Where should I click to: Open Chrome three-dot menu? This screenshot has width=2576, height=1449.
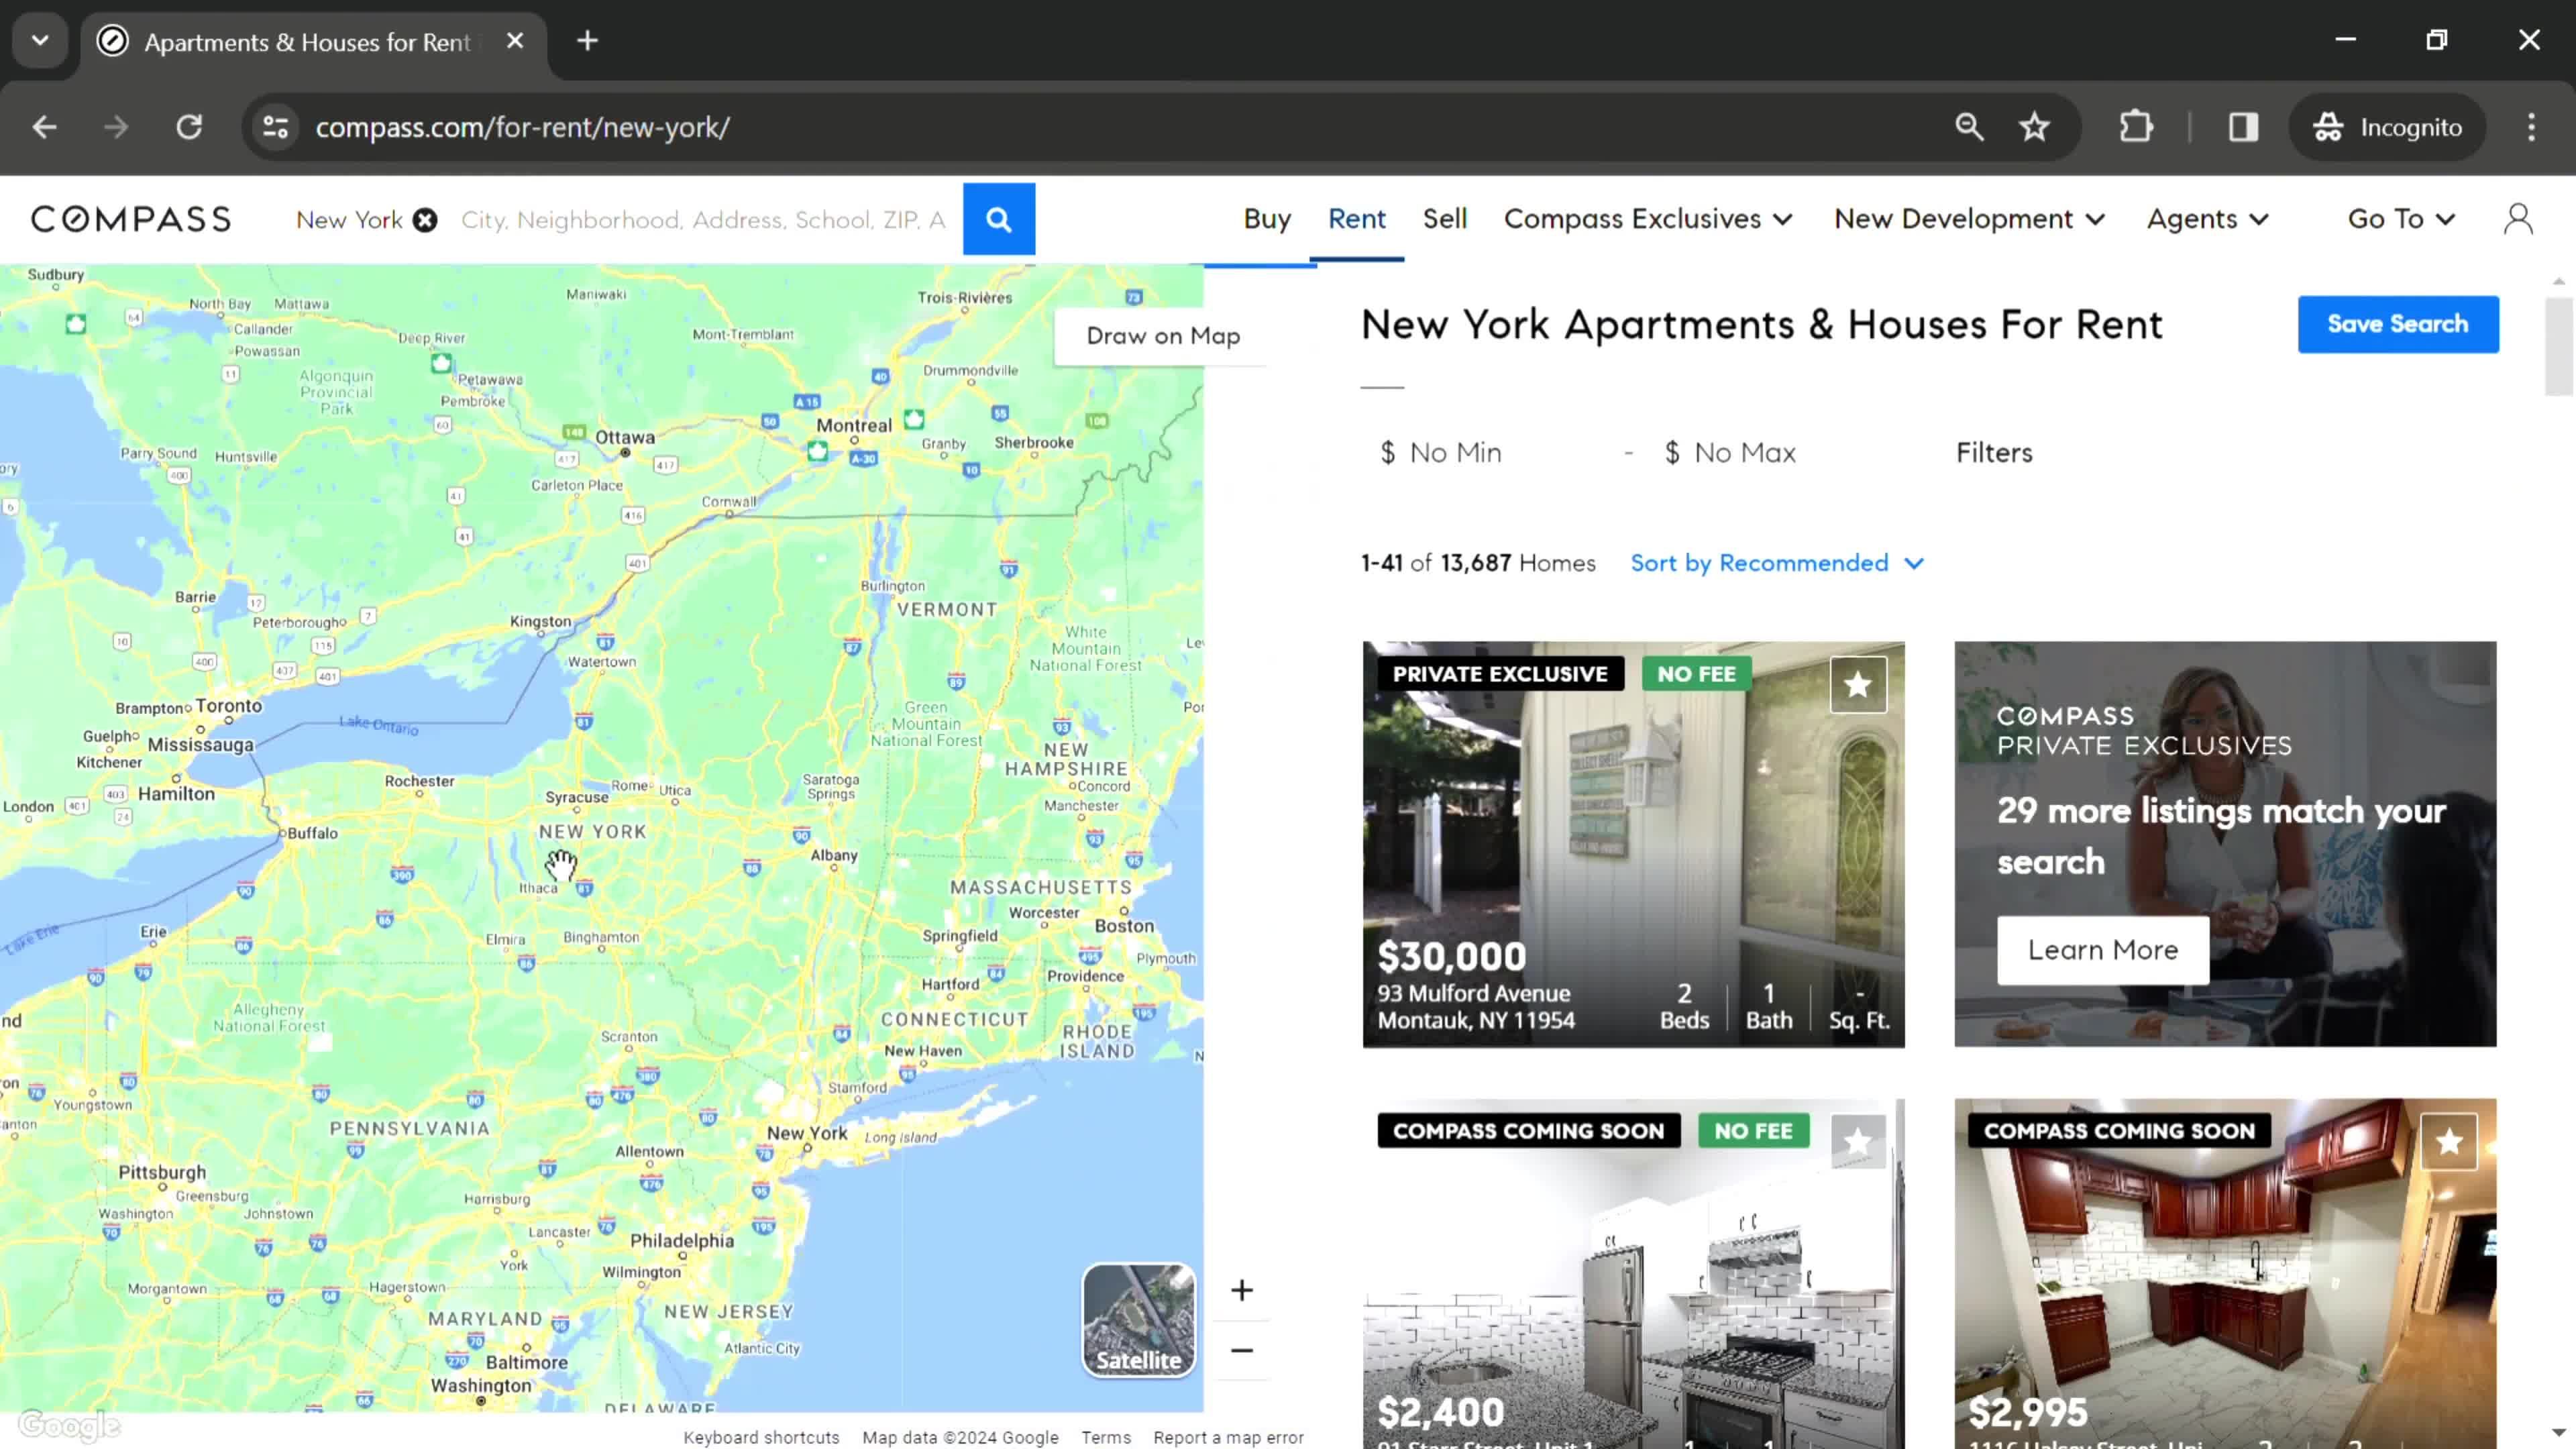pos(2531,127)
